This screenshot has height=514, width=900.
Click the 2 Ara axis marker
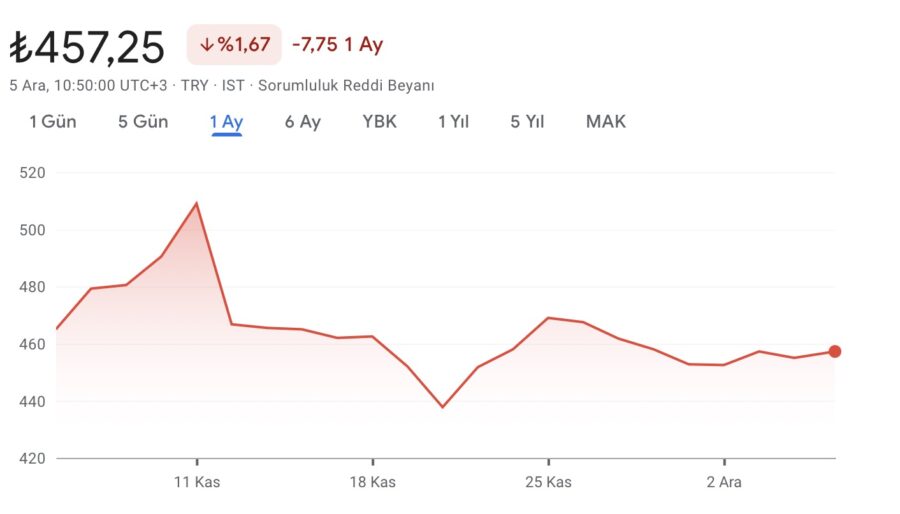tap(724, 482)
